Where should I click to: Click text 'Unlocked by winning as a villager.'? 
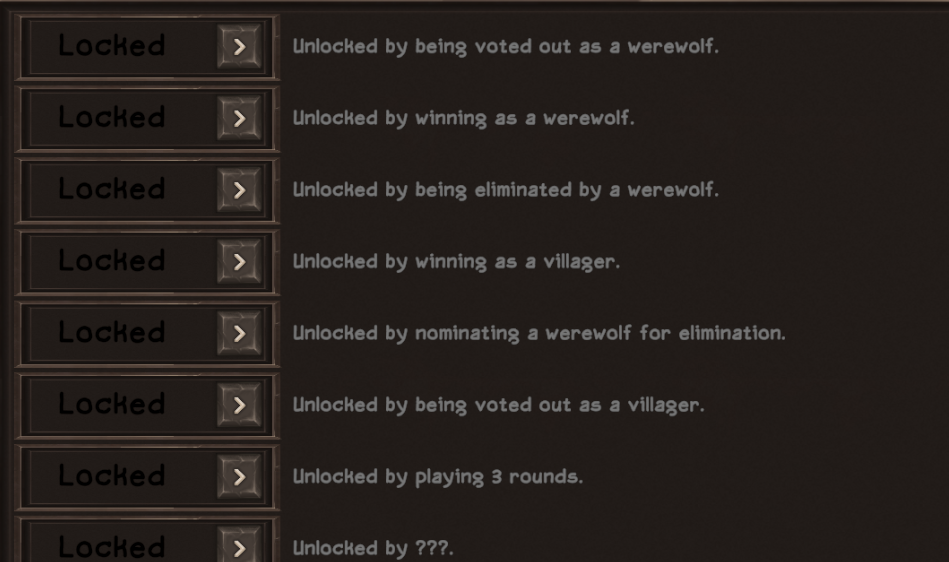coord(456,262)
